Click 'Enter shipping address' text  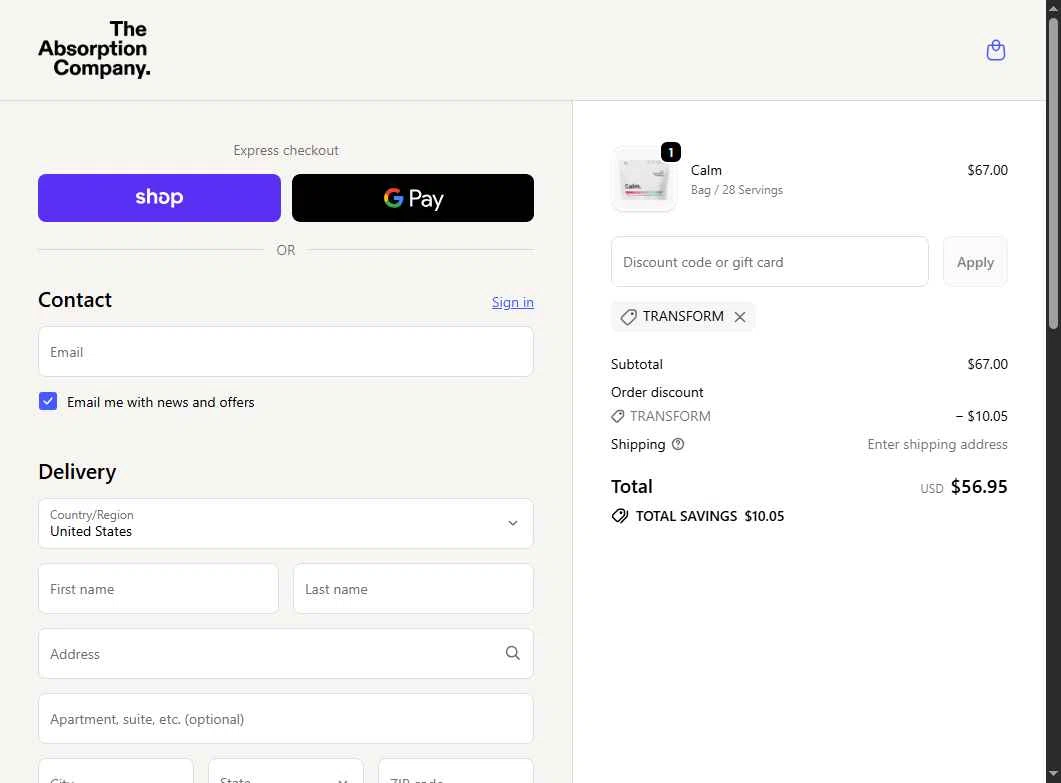[x=937, y=444]
